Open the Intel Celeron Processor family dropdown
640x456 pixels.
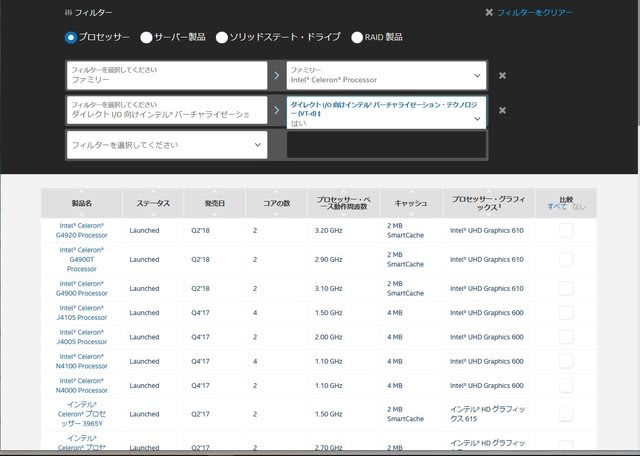(386, 76)
